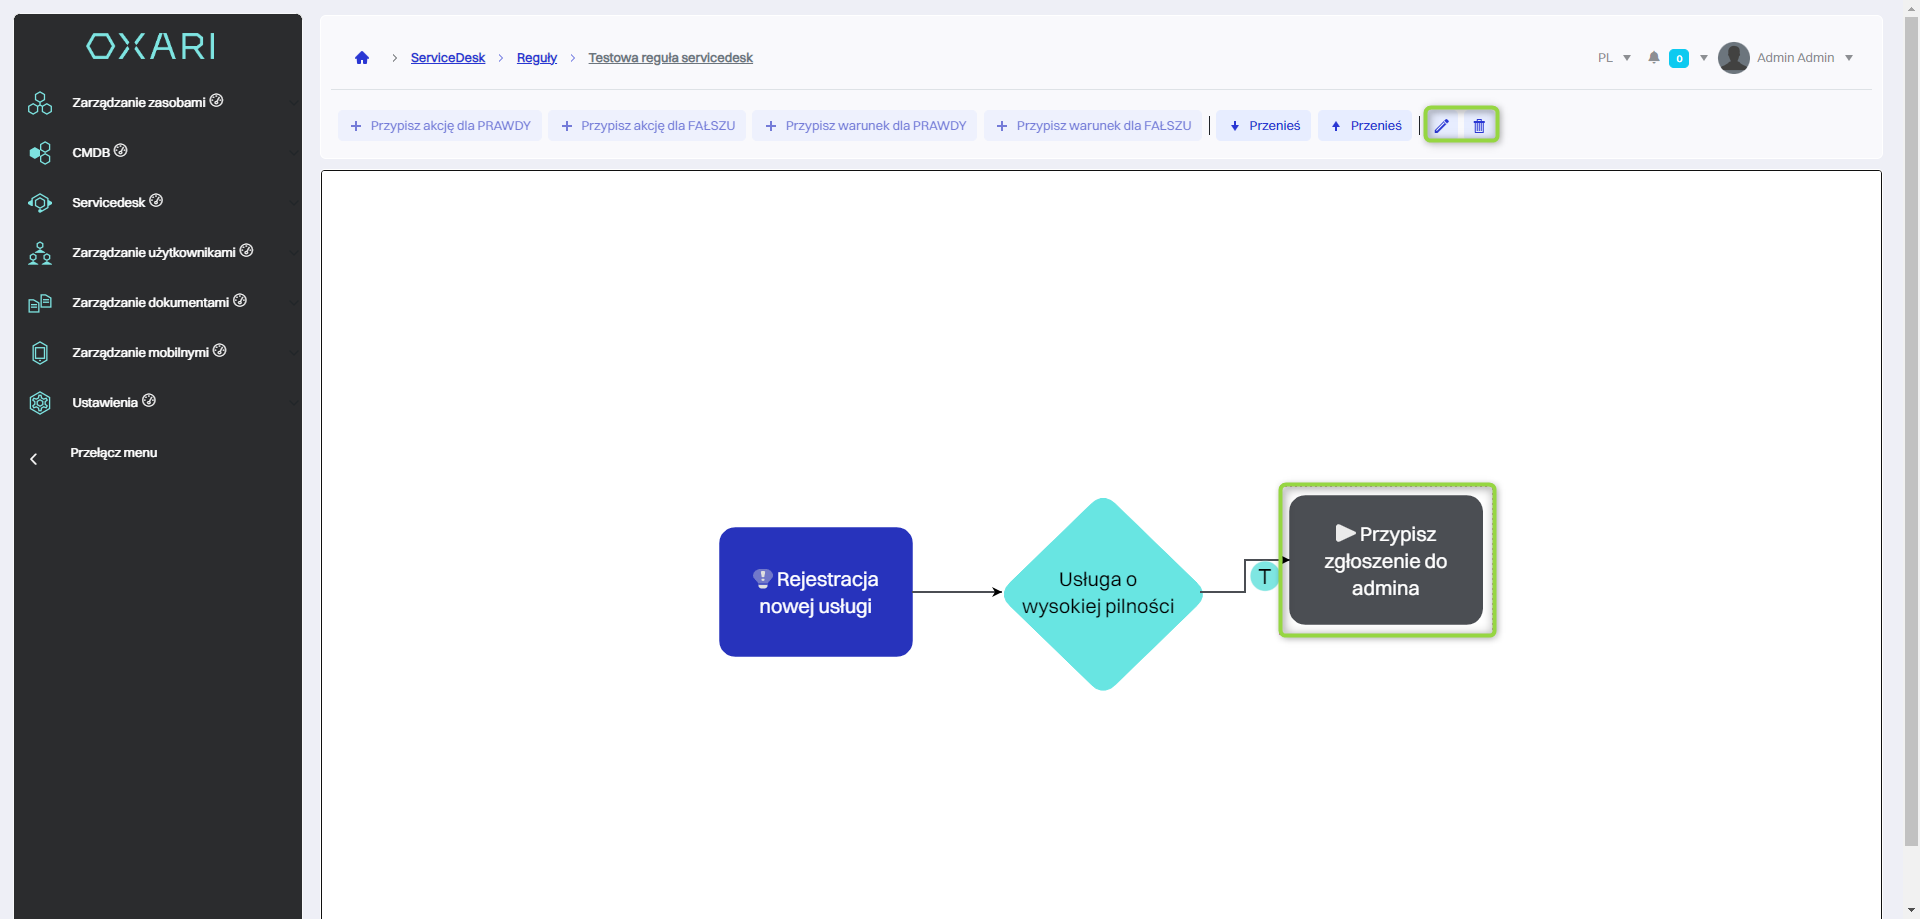Click the Ustawienia gear icon

point(40,403)
